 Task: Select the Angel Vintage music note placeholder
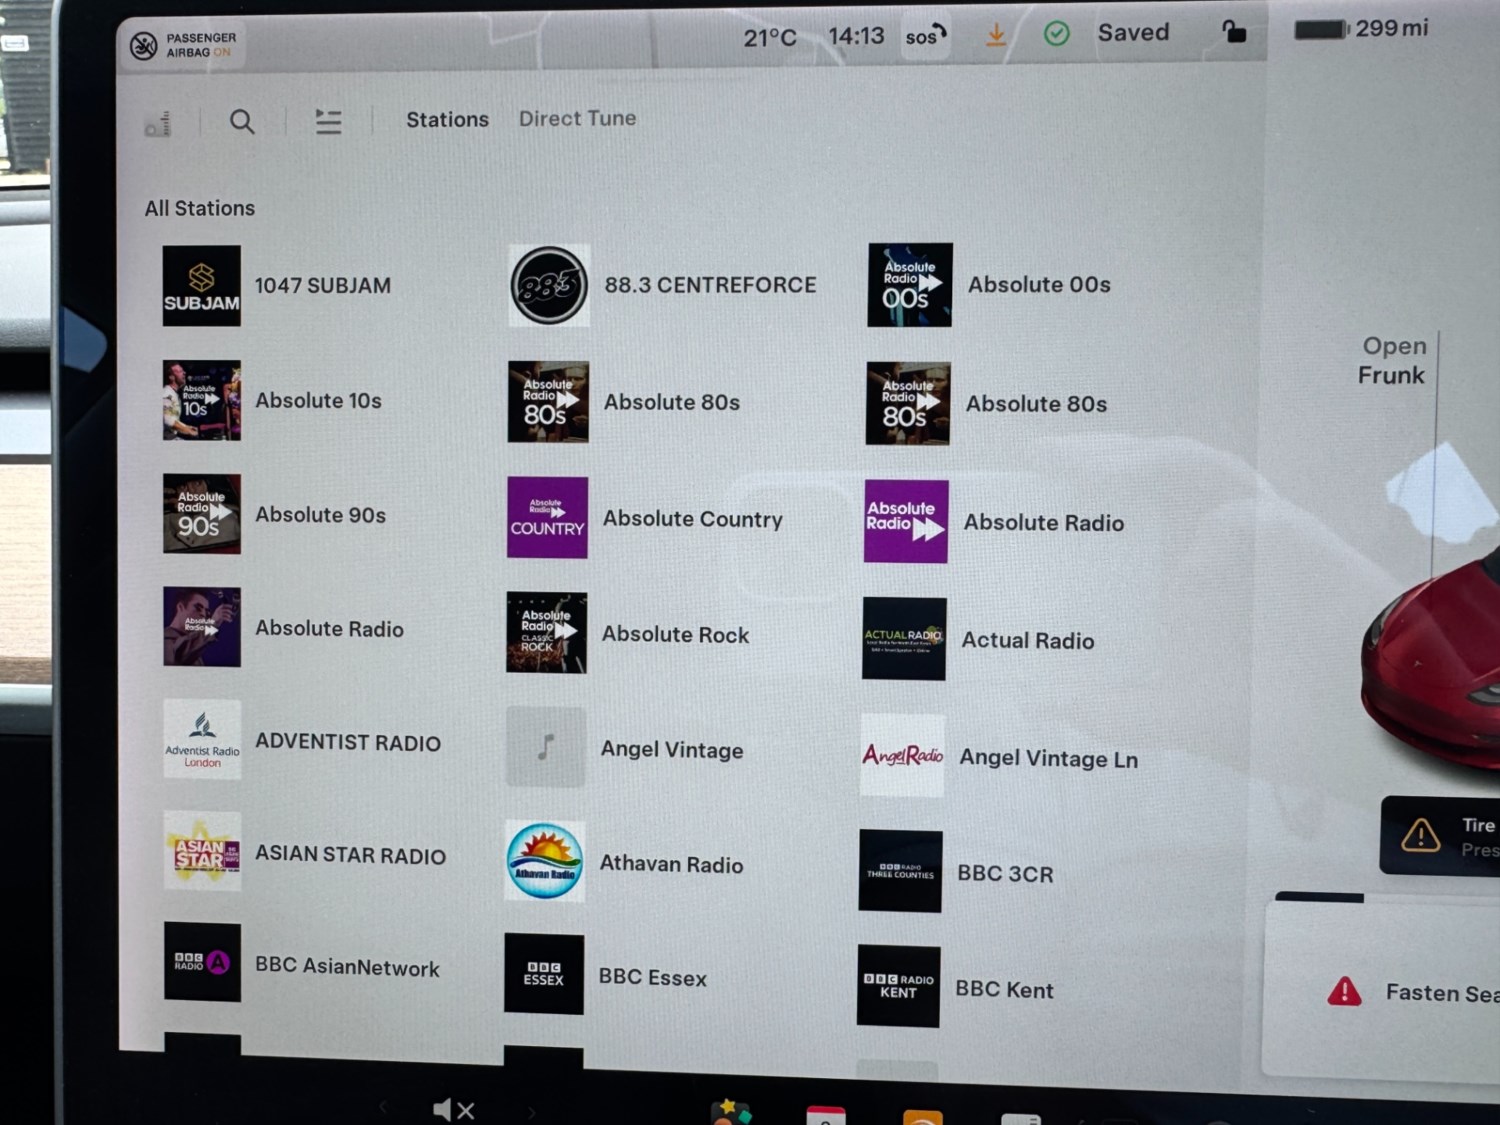click(546, 747)
